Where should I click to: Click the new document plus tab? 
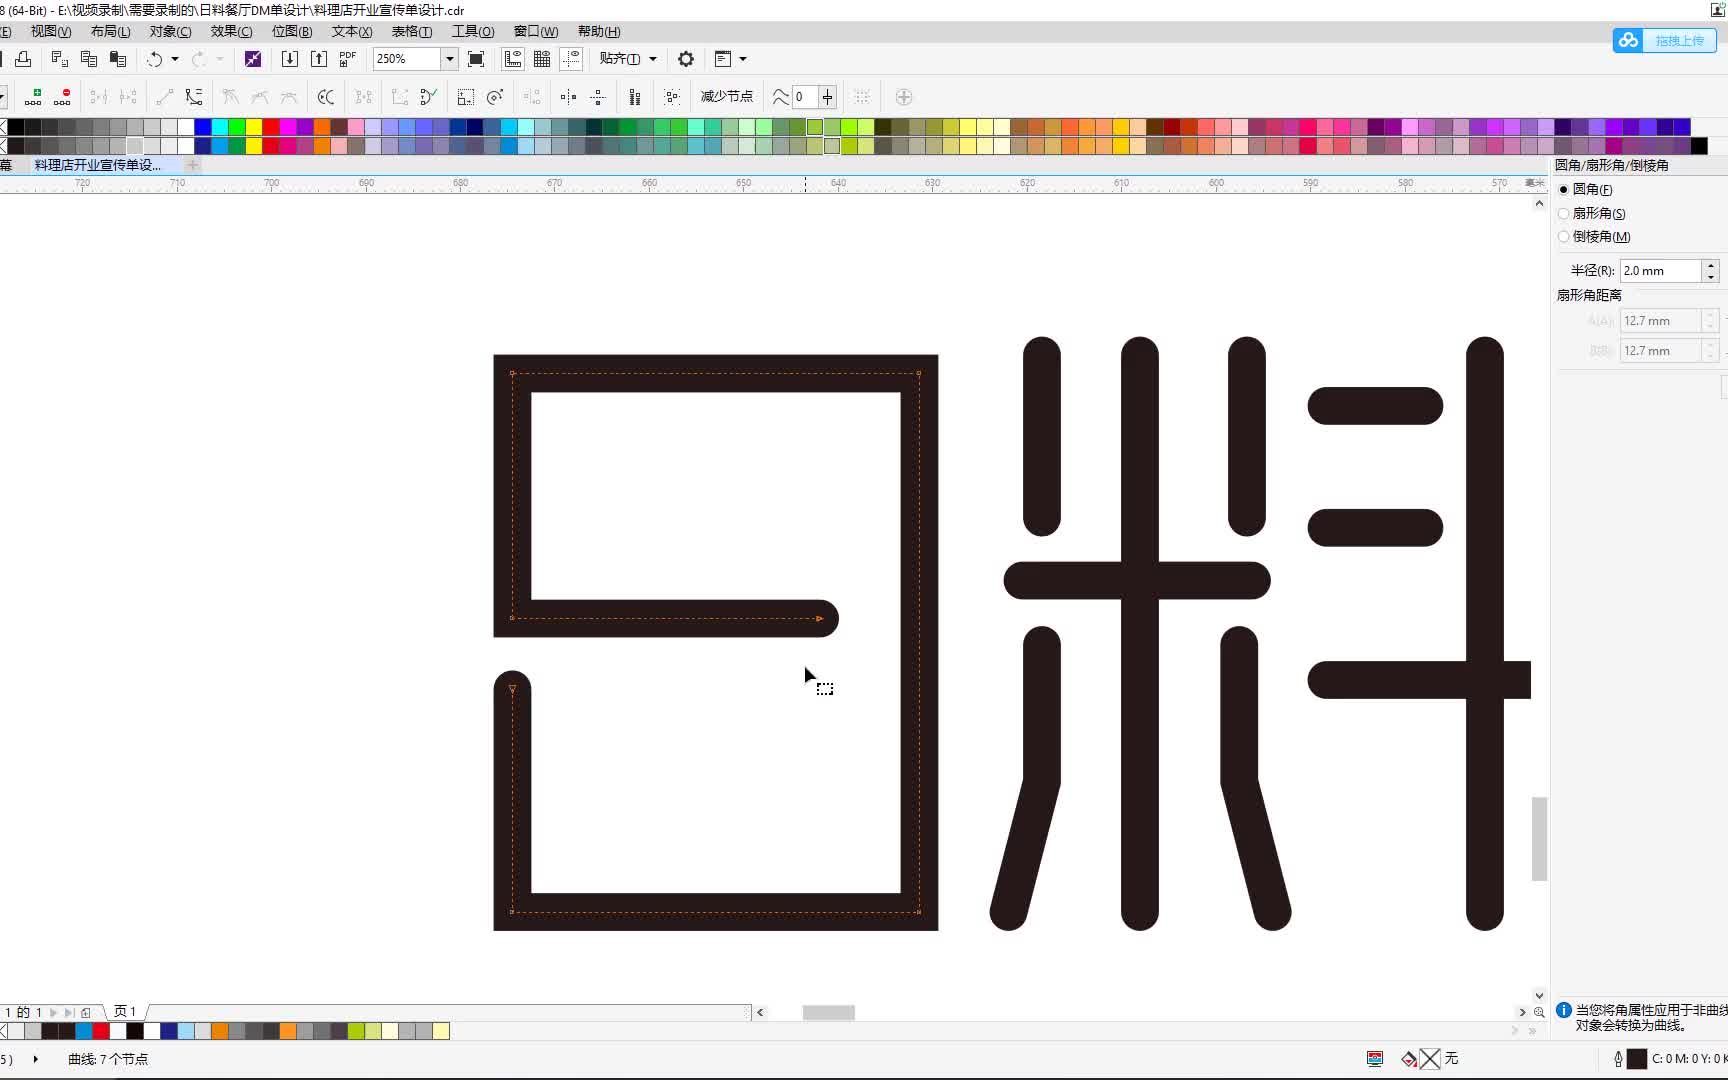point(192,165)
